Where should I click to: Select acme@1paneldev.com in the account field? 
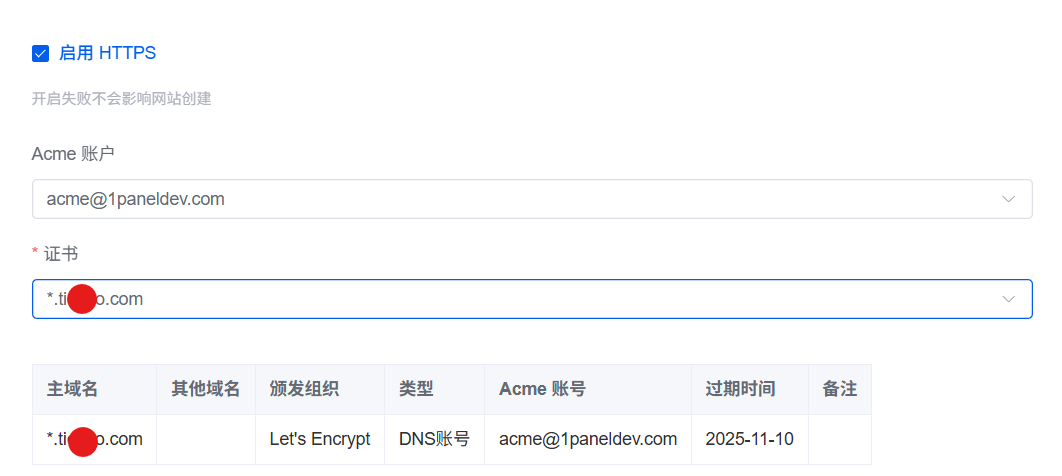click(135, 199)
